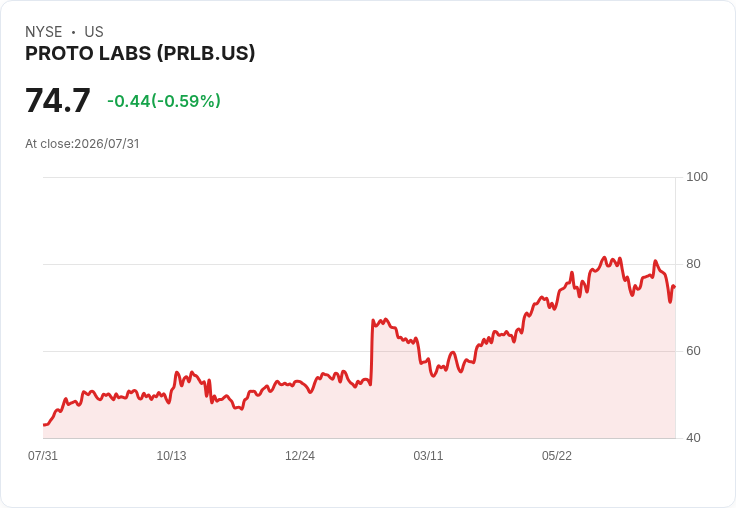Click the At close 2026/07/31 date text
This screenshot has width=736, height=508.
tap(82, 144)
